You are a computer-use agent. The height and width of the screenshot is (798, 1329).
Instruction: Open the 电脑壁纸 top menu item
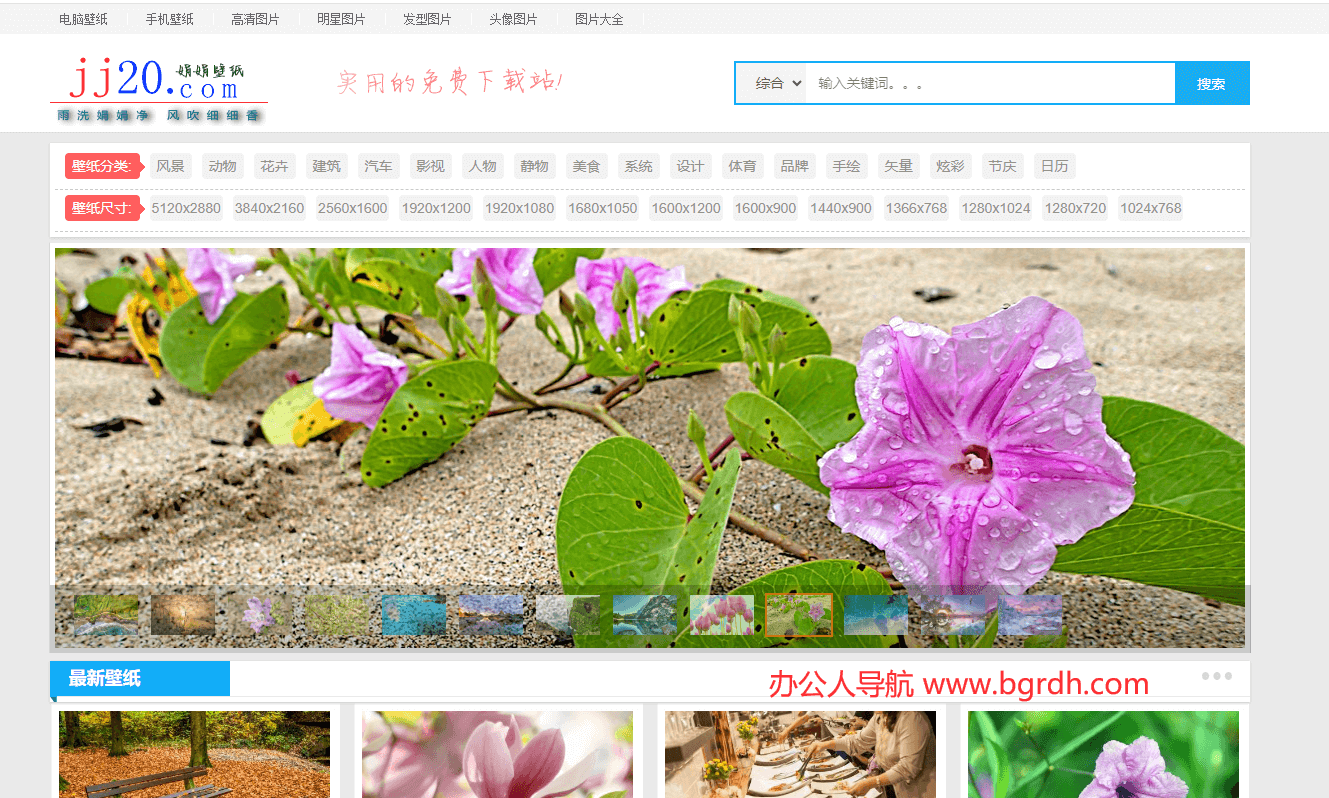(83, 19)
